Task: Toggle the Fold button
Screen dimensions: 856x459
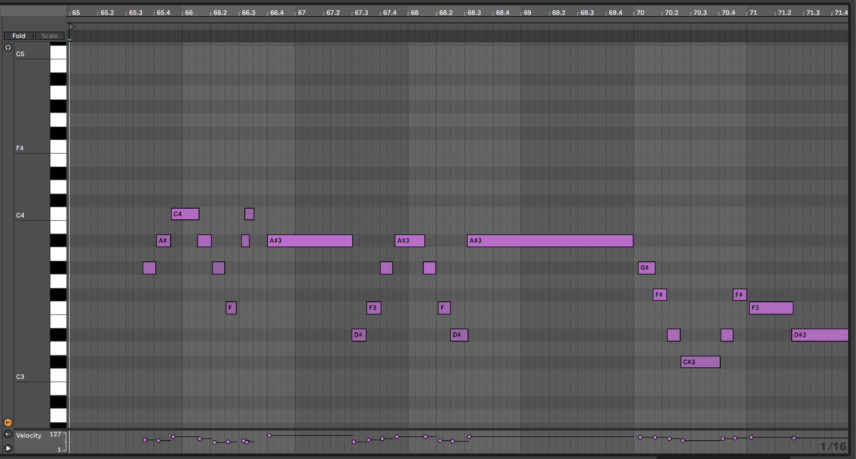Action: 19,36
